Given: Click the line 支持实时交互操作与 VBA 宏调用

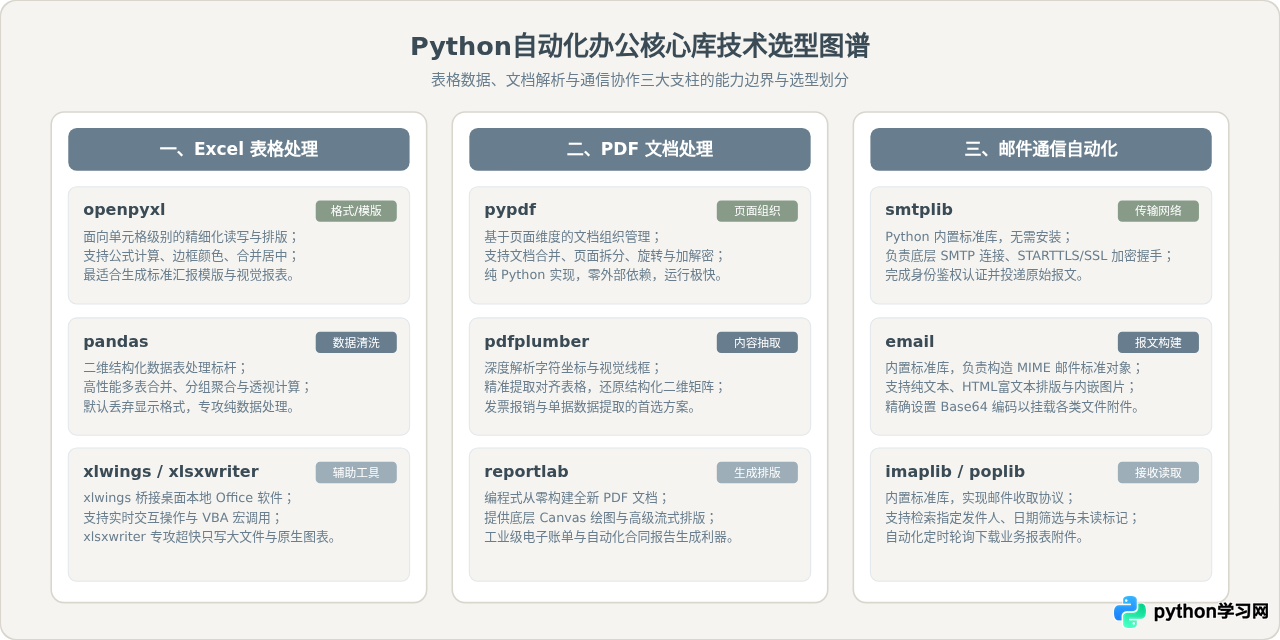Looking at the screenshot, I should pyautogui.click(x=183, y=517).
